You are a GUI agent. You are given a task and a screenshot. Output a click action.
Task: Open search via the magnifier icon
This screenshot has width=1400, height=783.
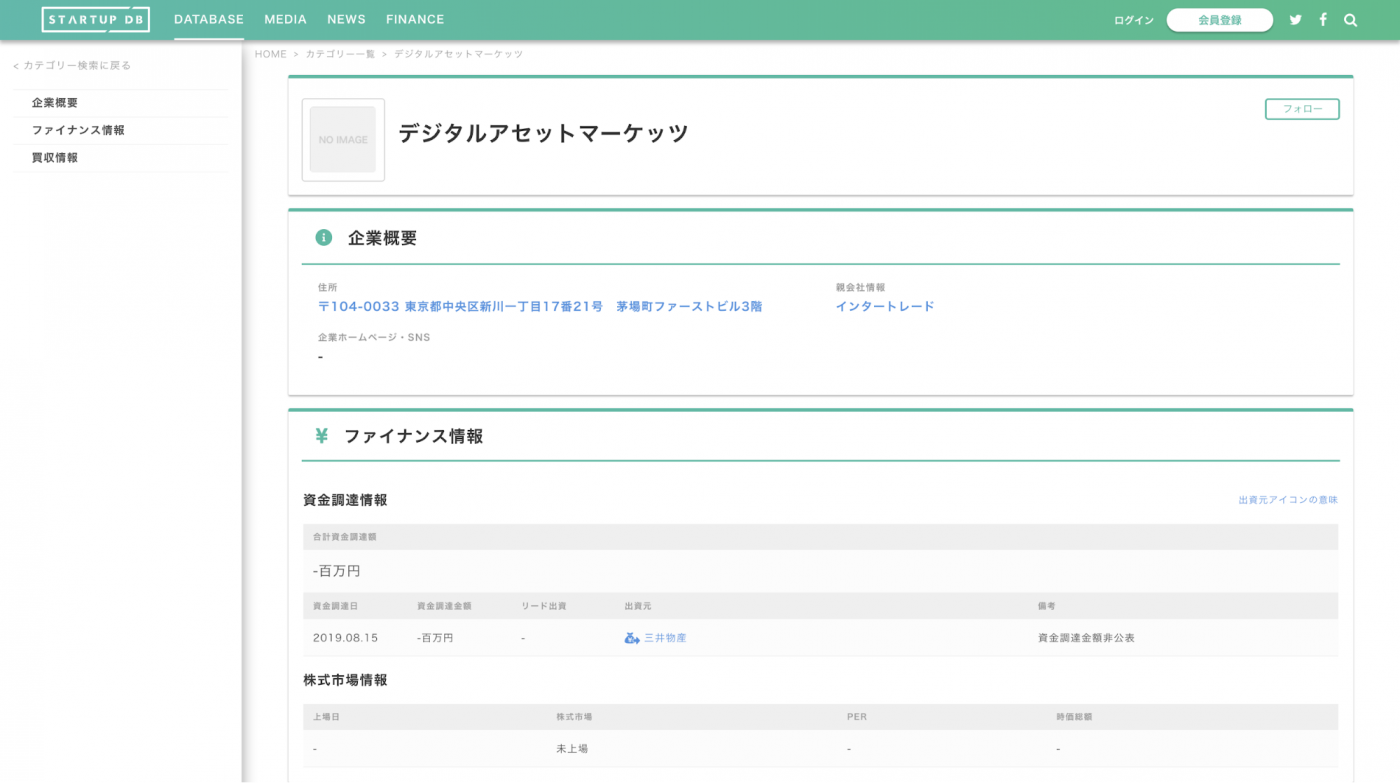(1350, 19)
